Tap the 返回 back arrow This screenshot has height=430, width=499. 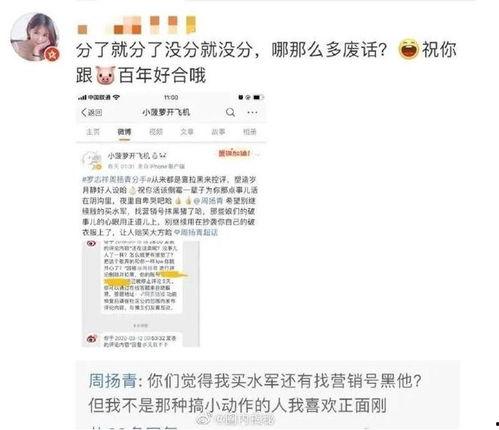[x=92, y=113]
